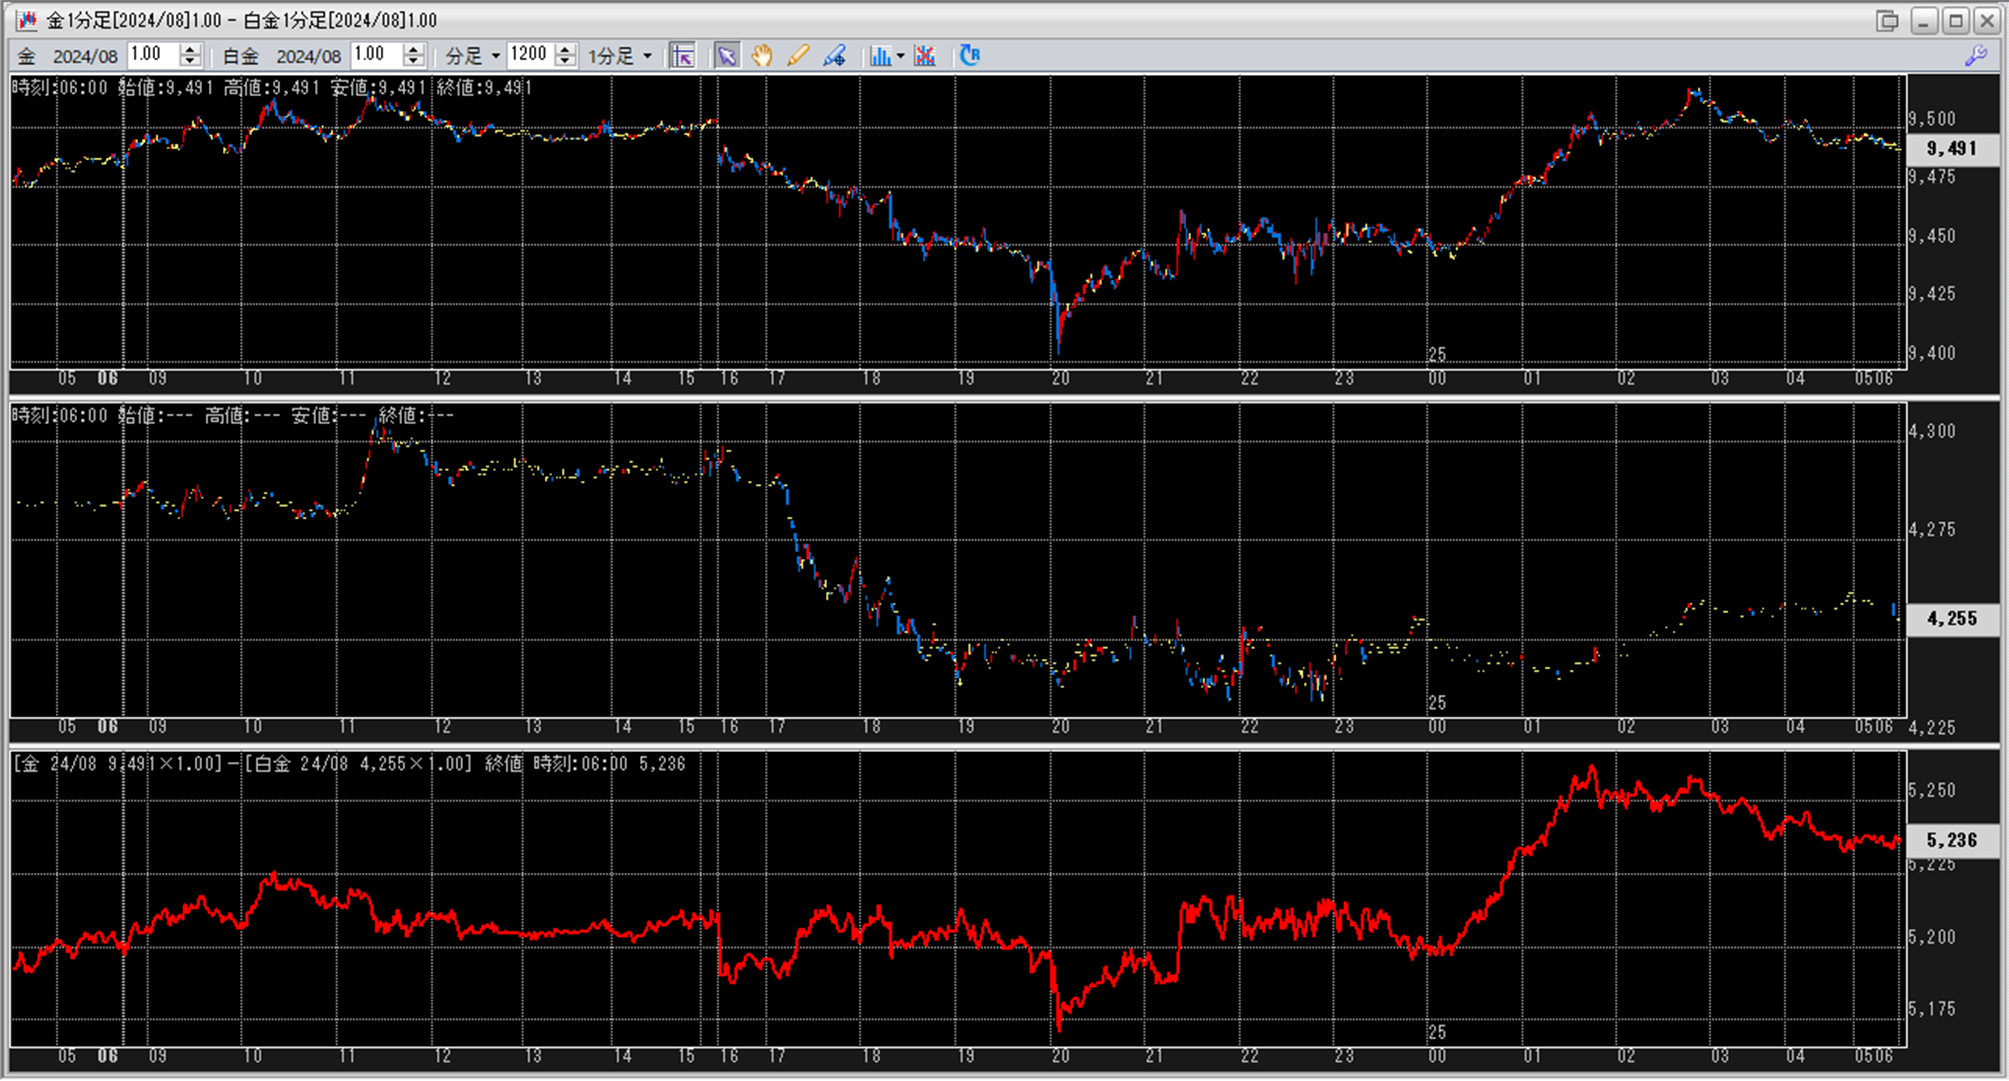
Task: Click the bar chart indicator icon
Action: pyautogui.click(x=880, y=56)
